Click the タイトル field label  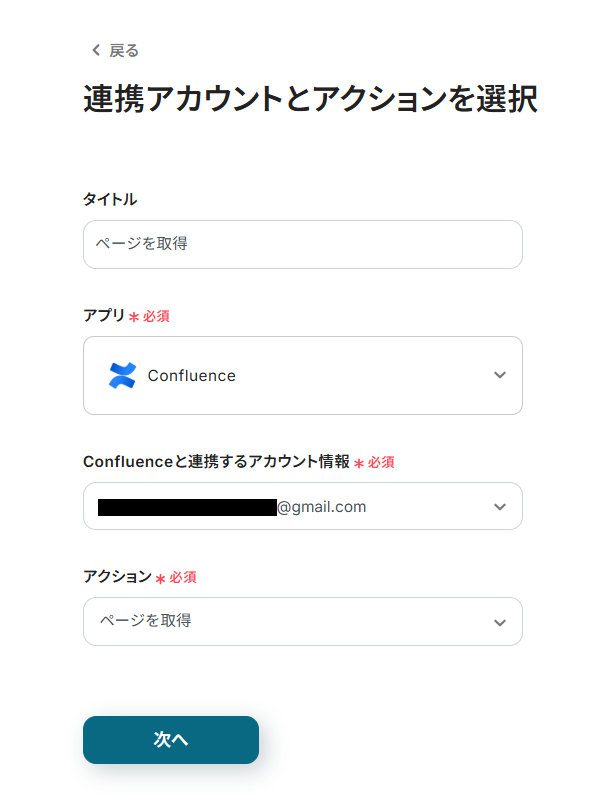(x=110, y=199)
